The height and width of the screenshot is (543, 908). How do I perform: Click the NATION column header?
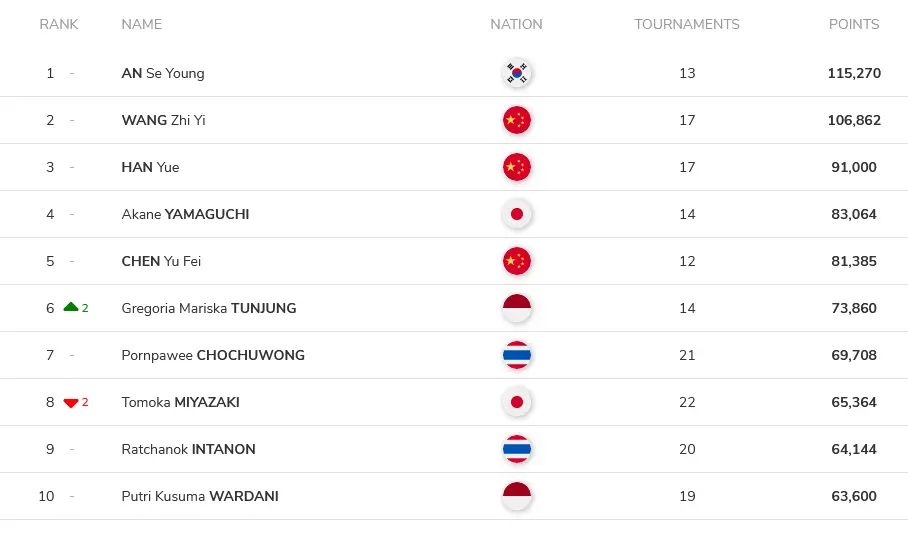(516, 24)
